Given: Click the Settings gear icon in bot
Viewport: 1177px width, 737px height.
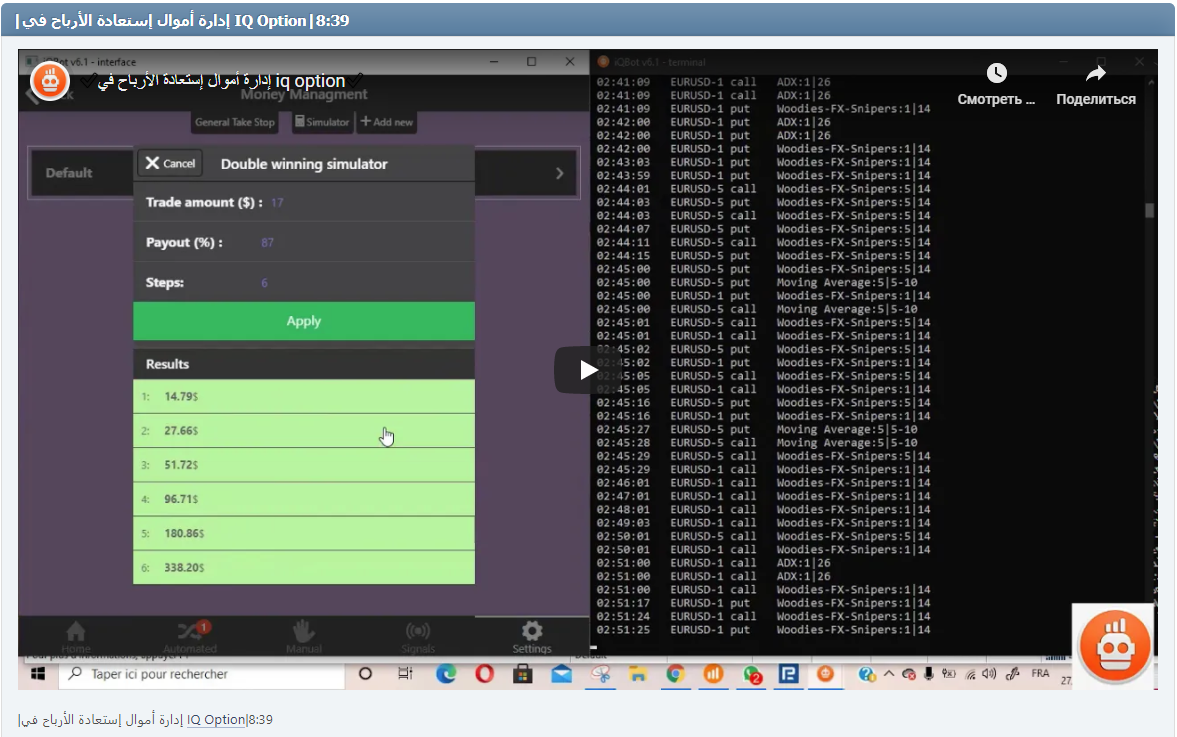Looking at the screenshot, I should tap(532, 632).
